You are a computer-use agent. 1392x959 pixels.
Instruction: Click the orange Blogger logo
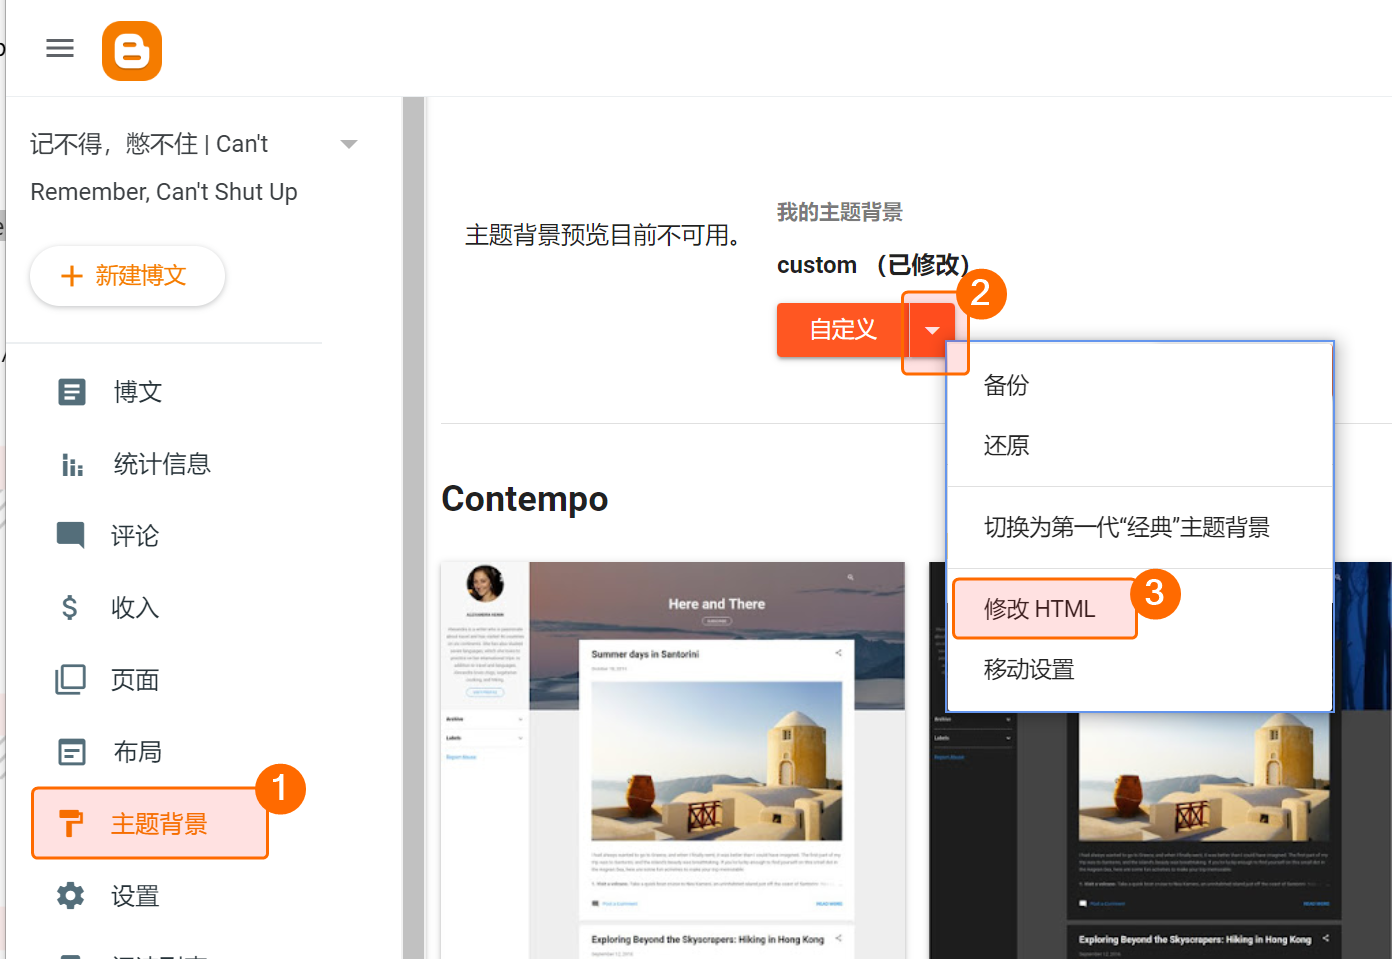click(132, 51)
